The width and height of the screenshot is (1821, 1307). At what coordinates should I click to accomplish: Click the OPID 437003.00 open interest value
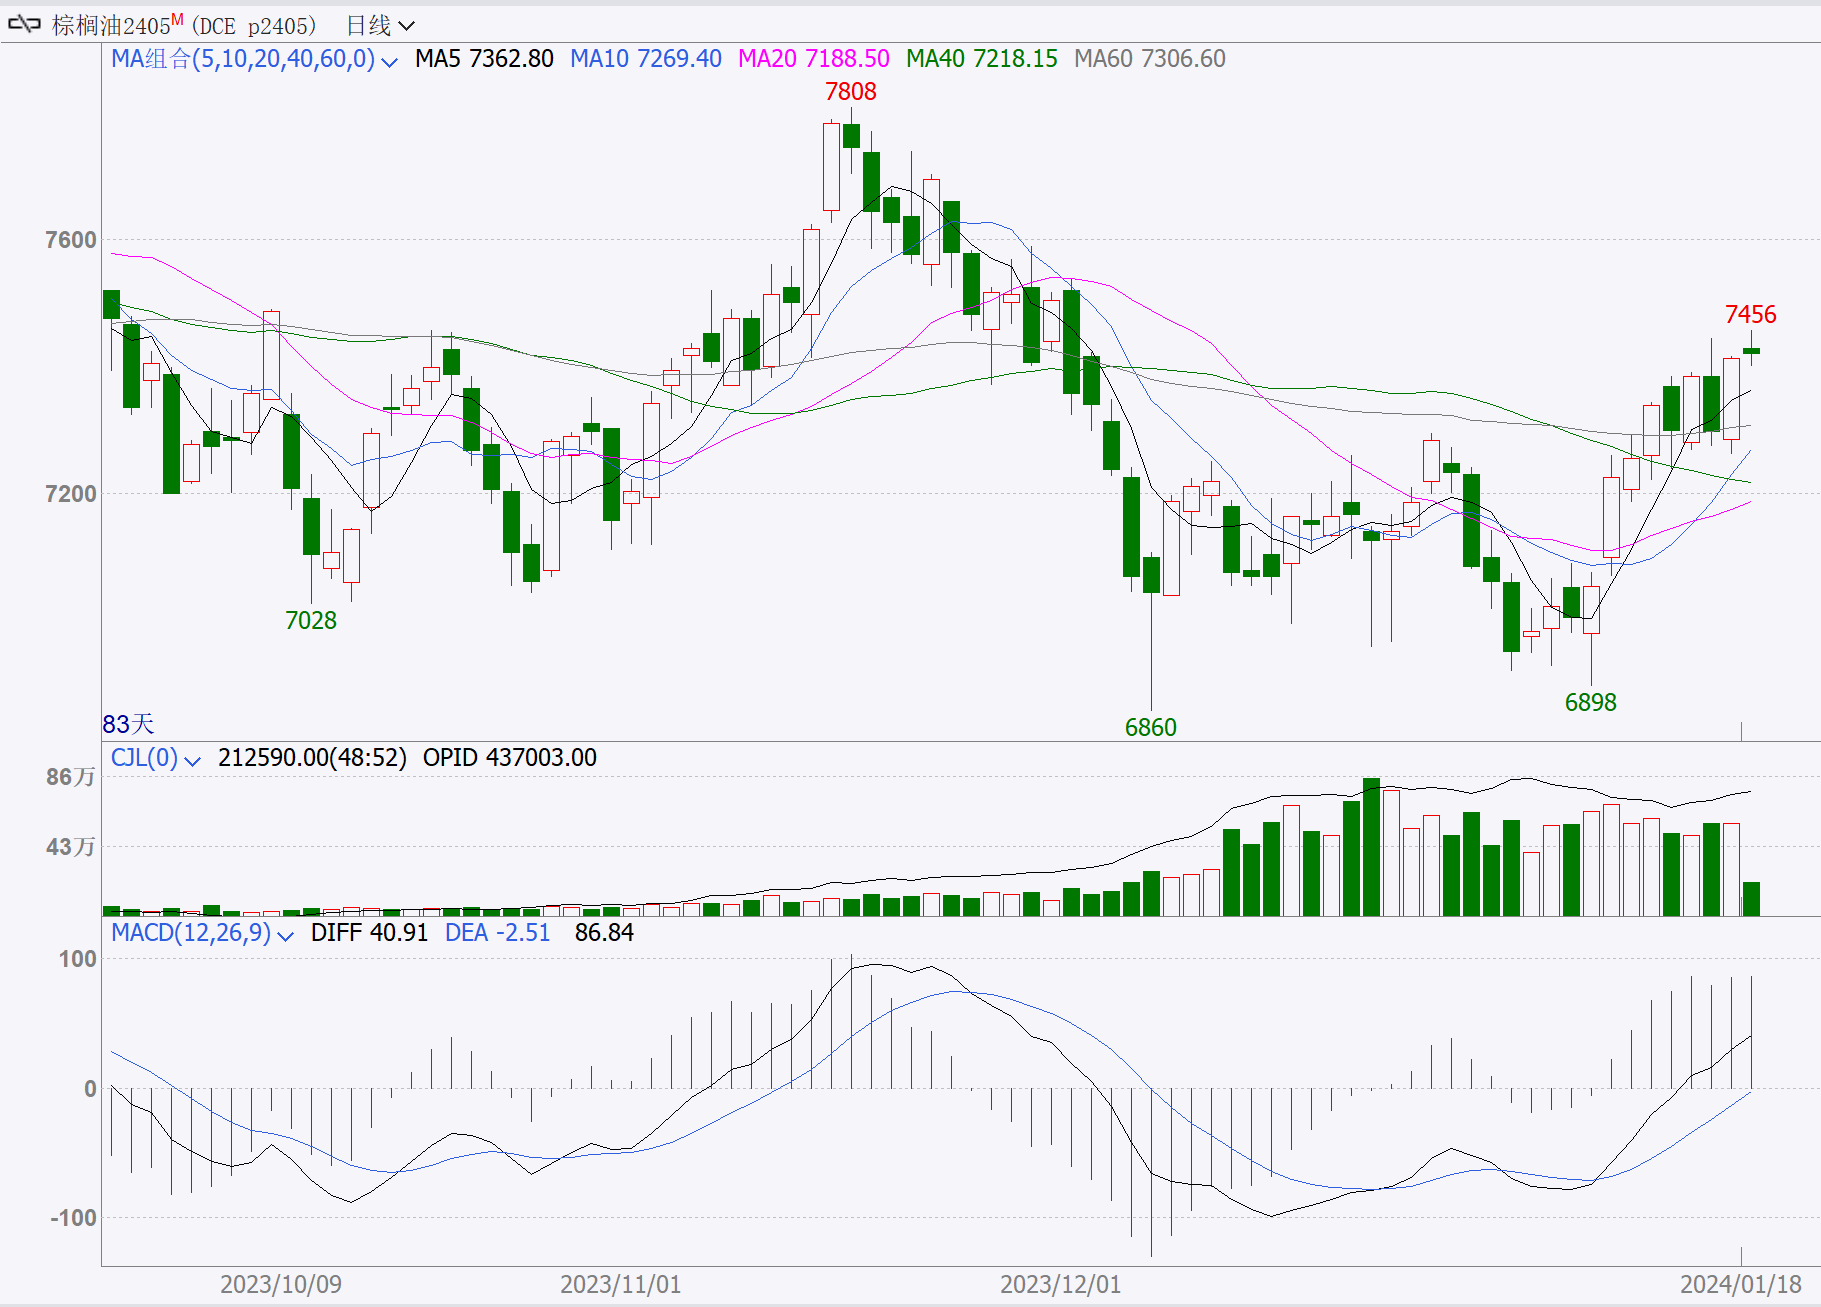(510, 758)
